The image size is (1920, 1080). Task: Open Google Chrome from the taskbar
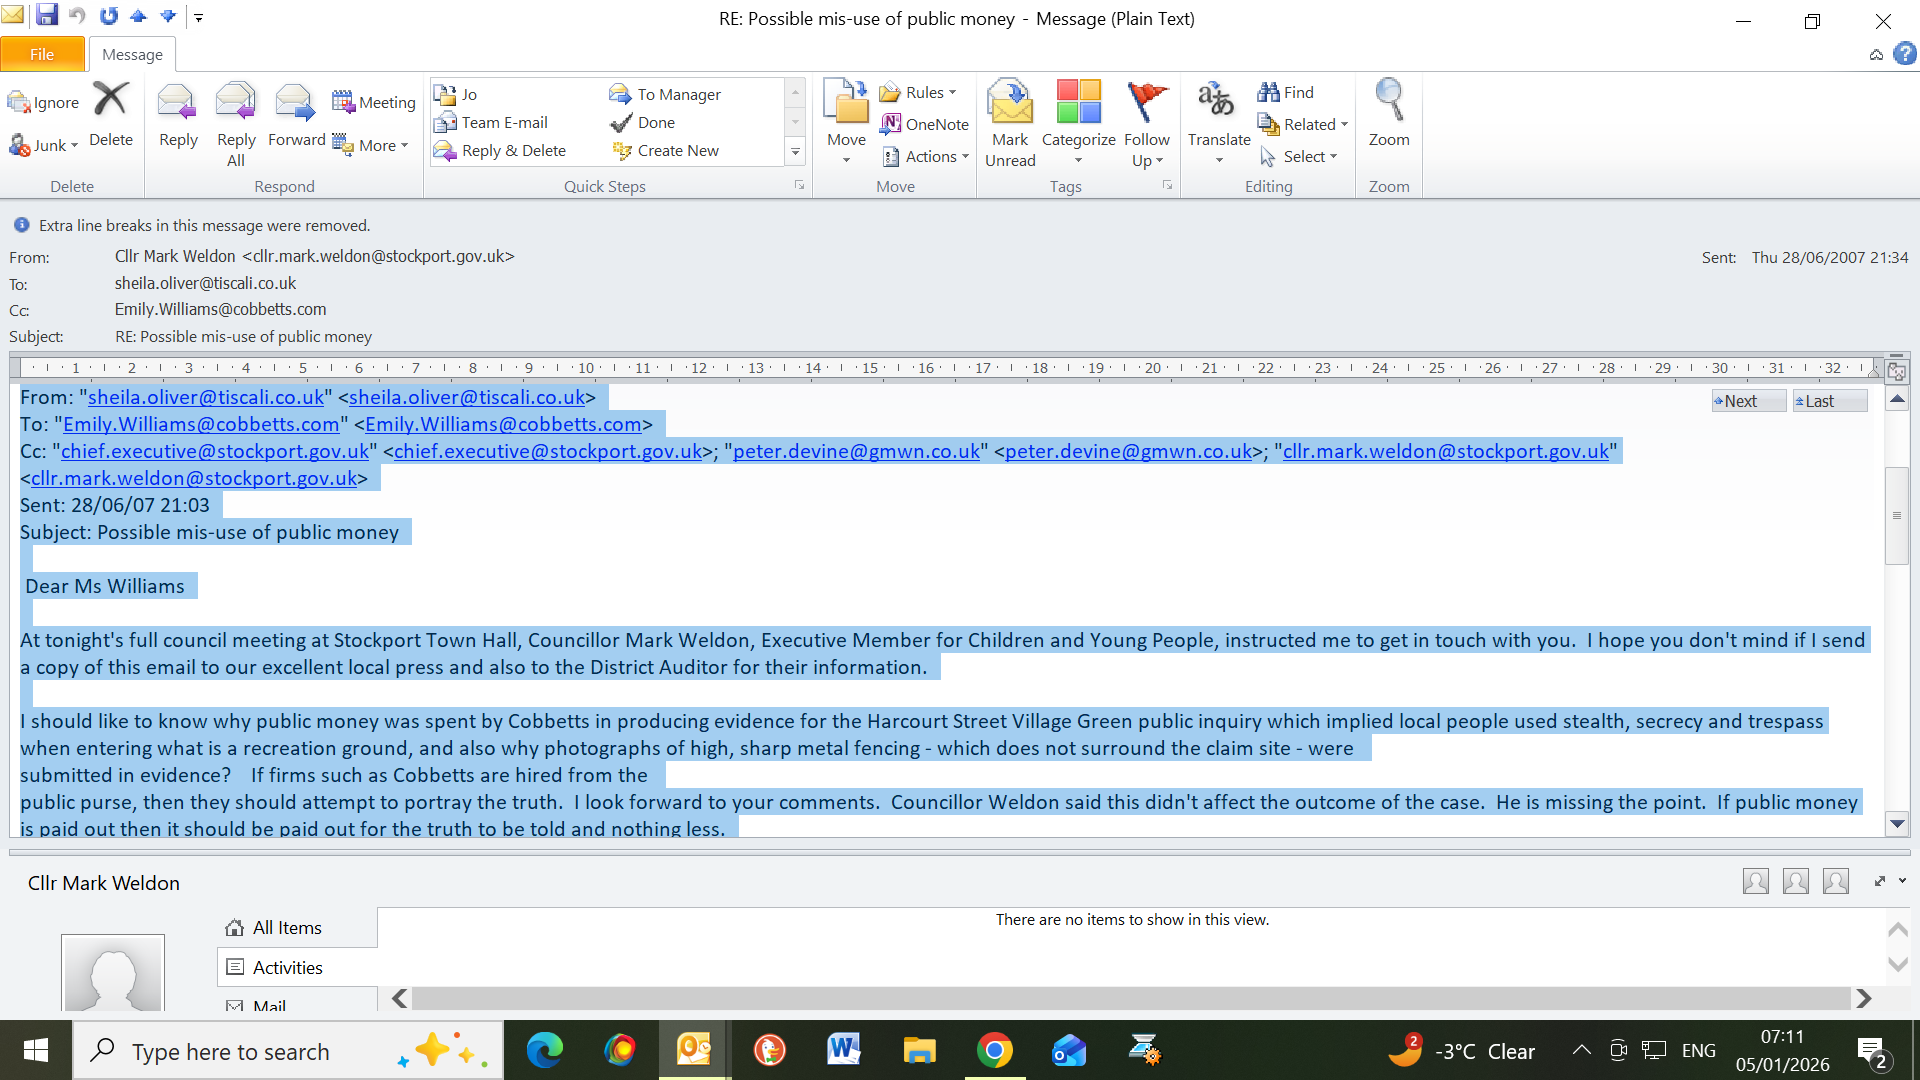tap(994, 1050)
